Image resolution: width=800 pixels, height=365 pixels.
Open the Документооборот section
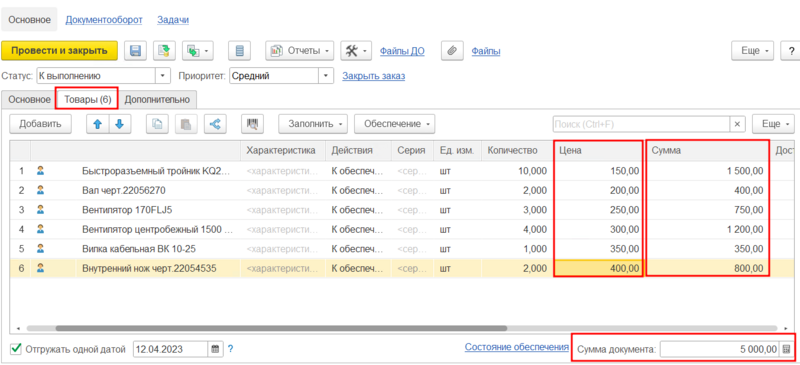(x=104, y=20)
